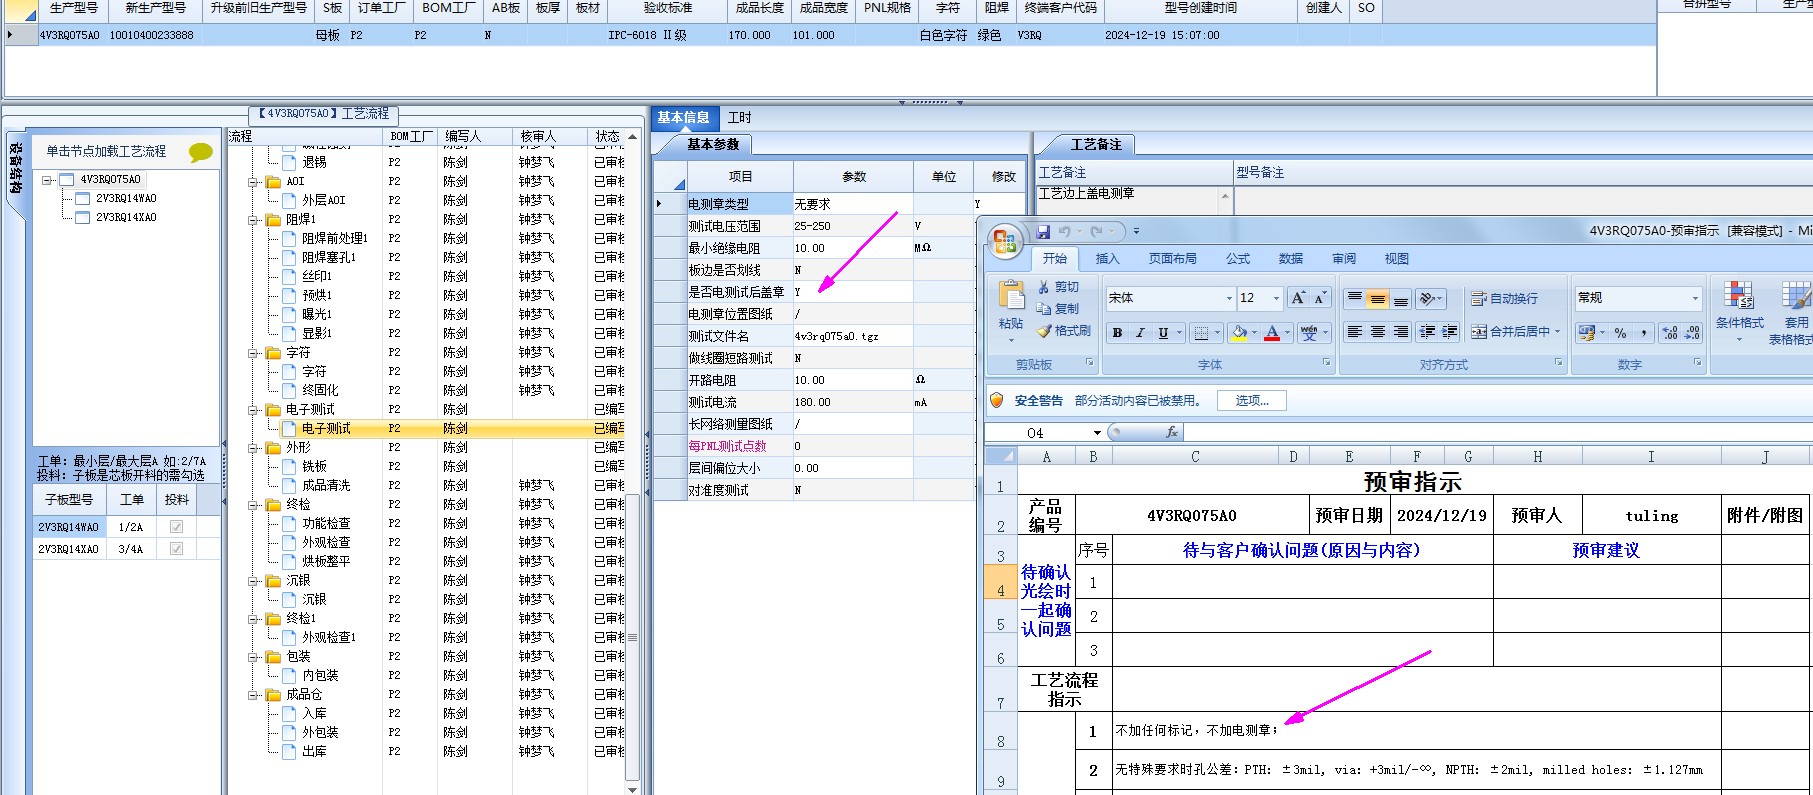Apply yellow fill color to the cell
The width and height of the screenshot is (1813, 795).
click(x=1239, y=333)
